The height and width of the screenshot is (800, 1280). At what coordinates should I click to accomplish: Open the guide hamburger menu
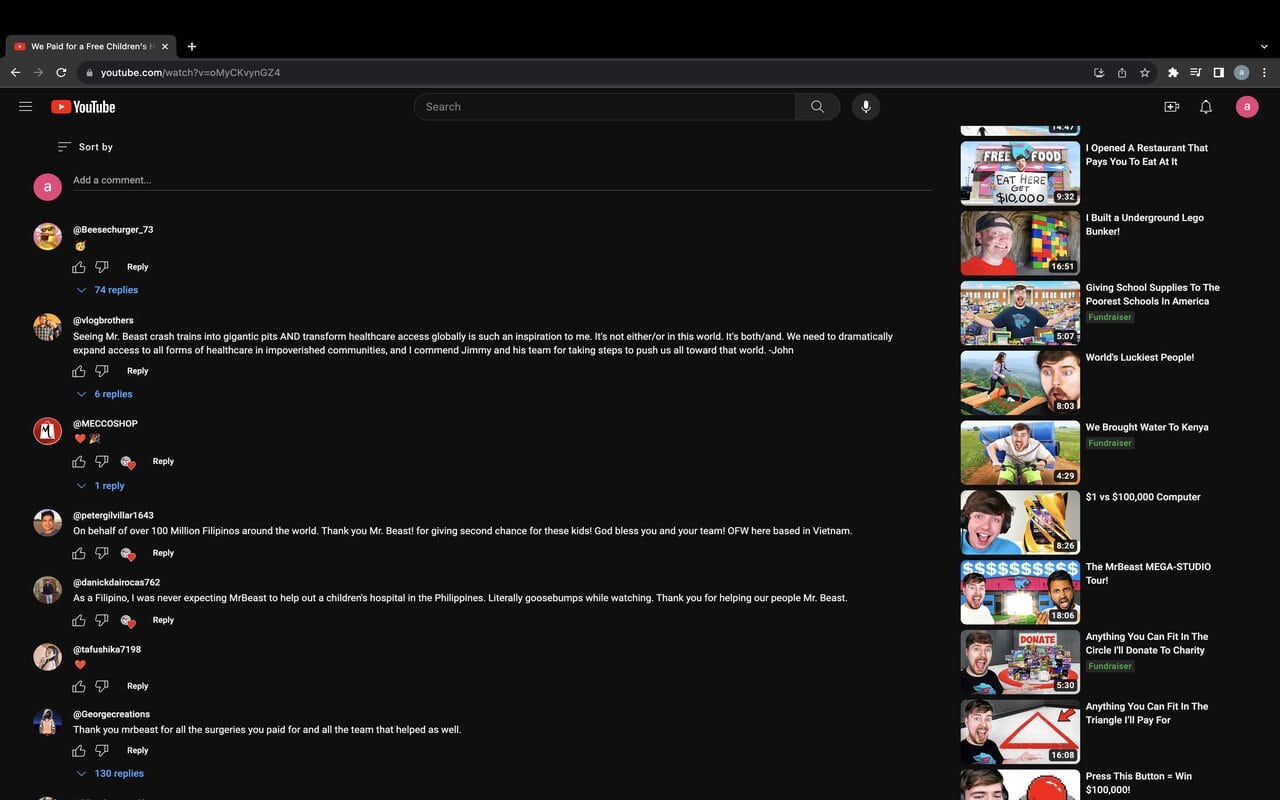point(25,106)
